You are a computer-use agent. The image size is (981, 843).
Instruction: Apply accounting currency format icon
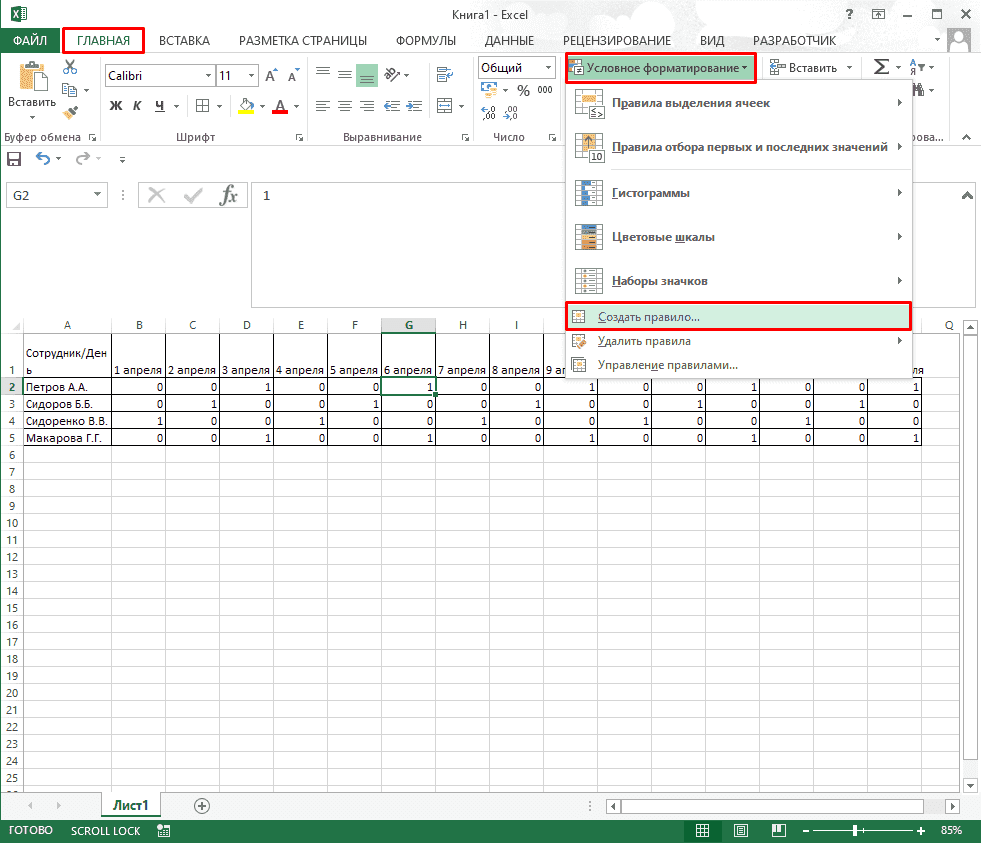[x=489, y=89]
